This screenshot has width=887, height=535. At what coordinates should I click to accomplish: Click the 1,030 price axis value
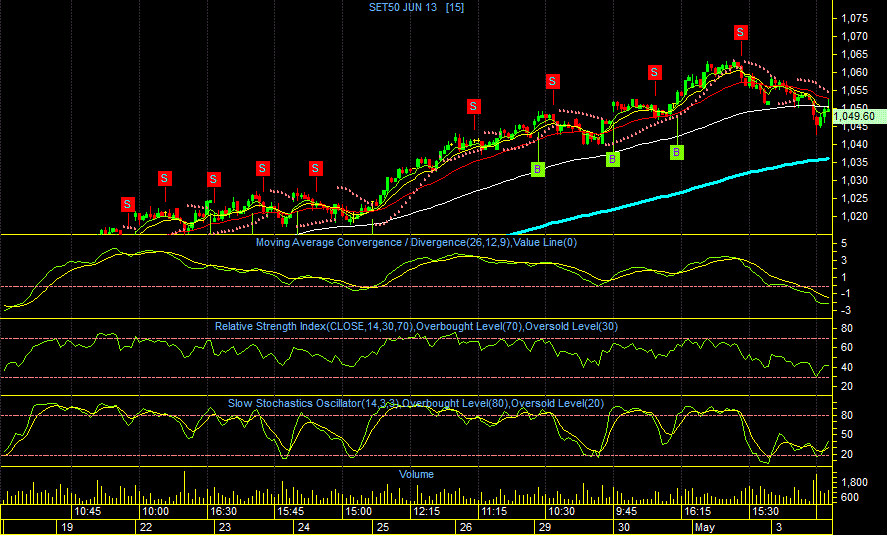(x=854, y=180)
